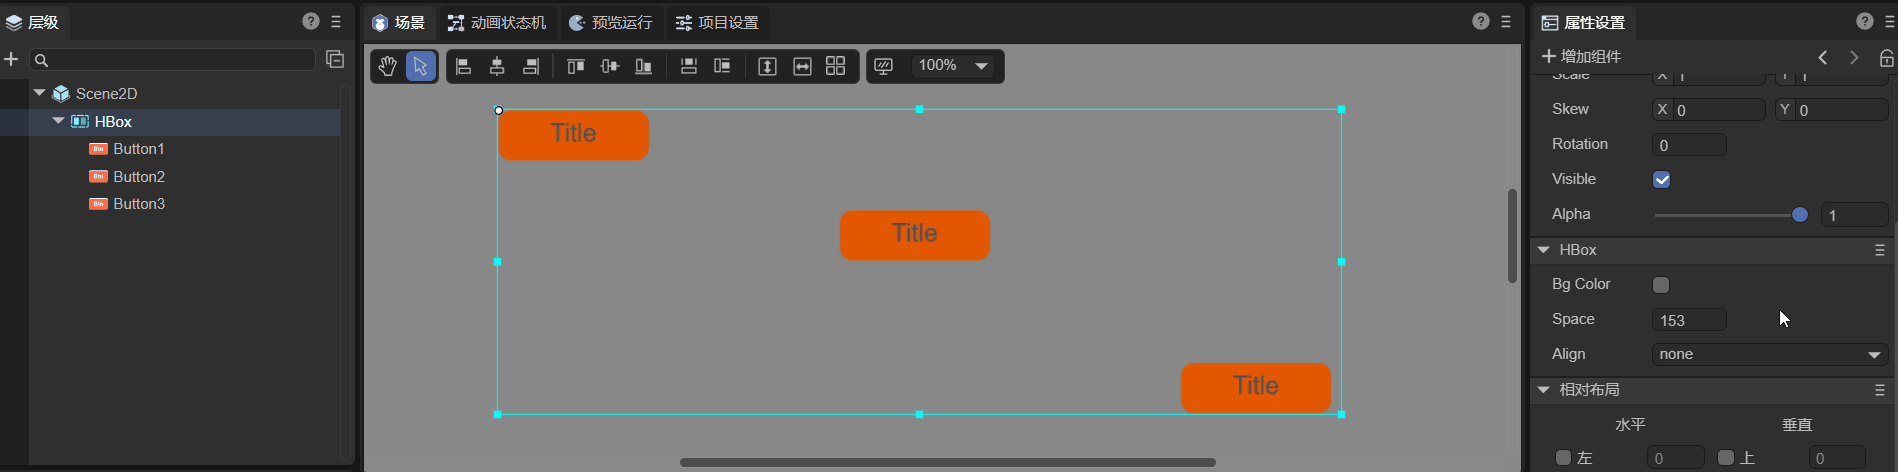The width and height of the screenshot is (1898, 472).
Task: Click the 增加组件 add component button
Action: [x=1581, y=57]
